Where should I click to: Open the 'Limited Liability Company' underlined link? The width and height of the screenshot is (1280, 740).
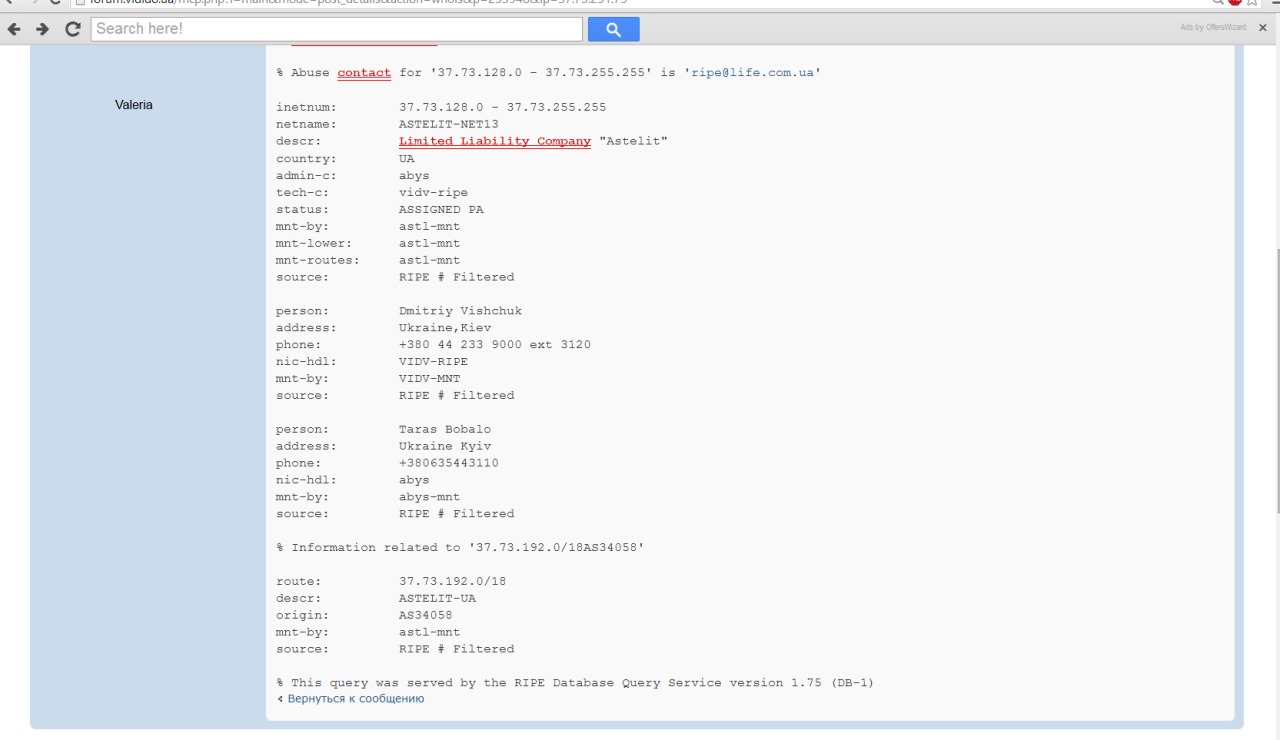494,141
